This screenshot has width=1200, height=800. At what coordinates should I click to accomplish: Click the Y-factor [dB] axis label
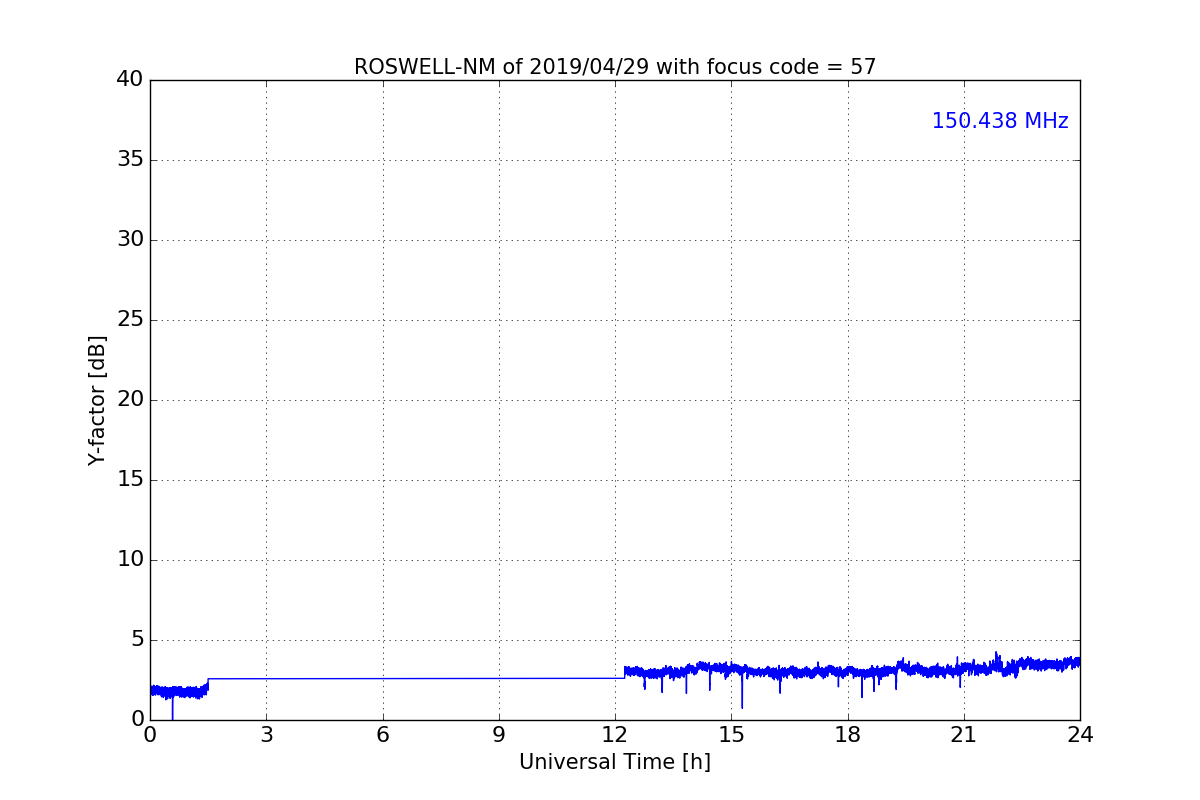[97, 400]
